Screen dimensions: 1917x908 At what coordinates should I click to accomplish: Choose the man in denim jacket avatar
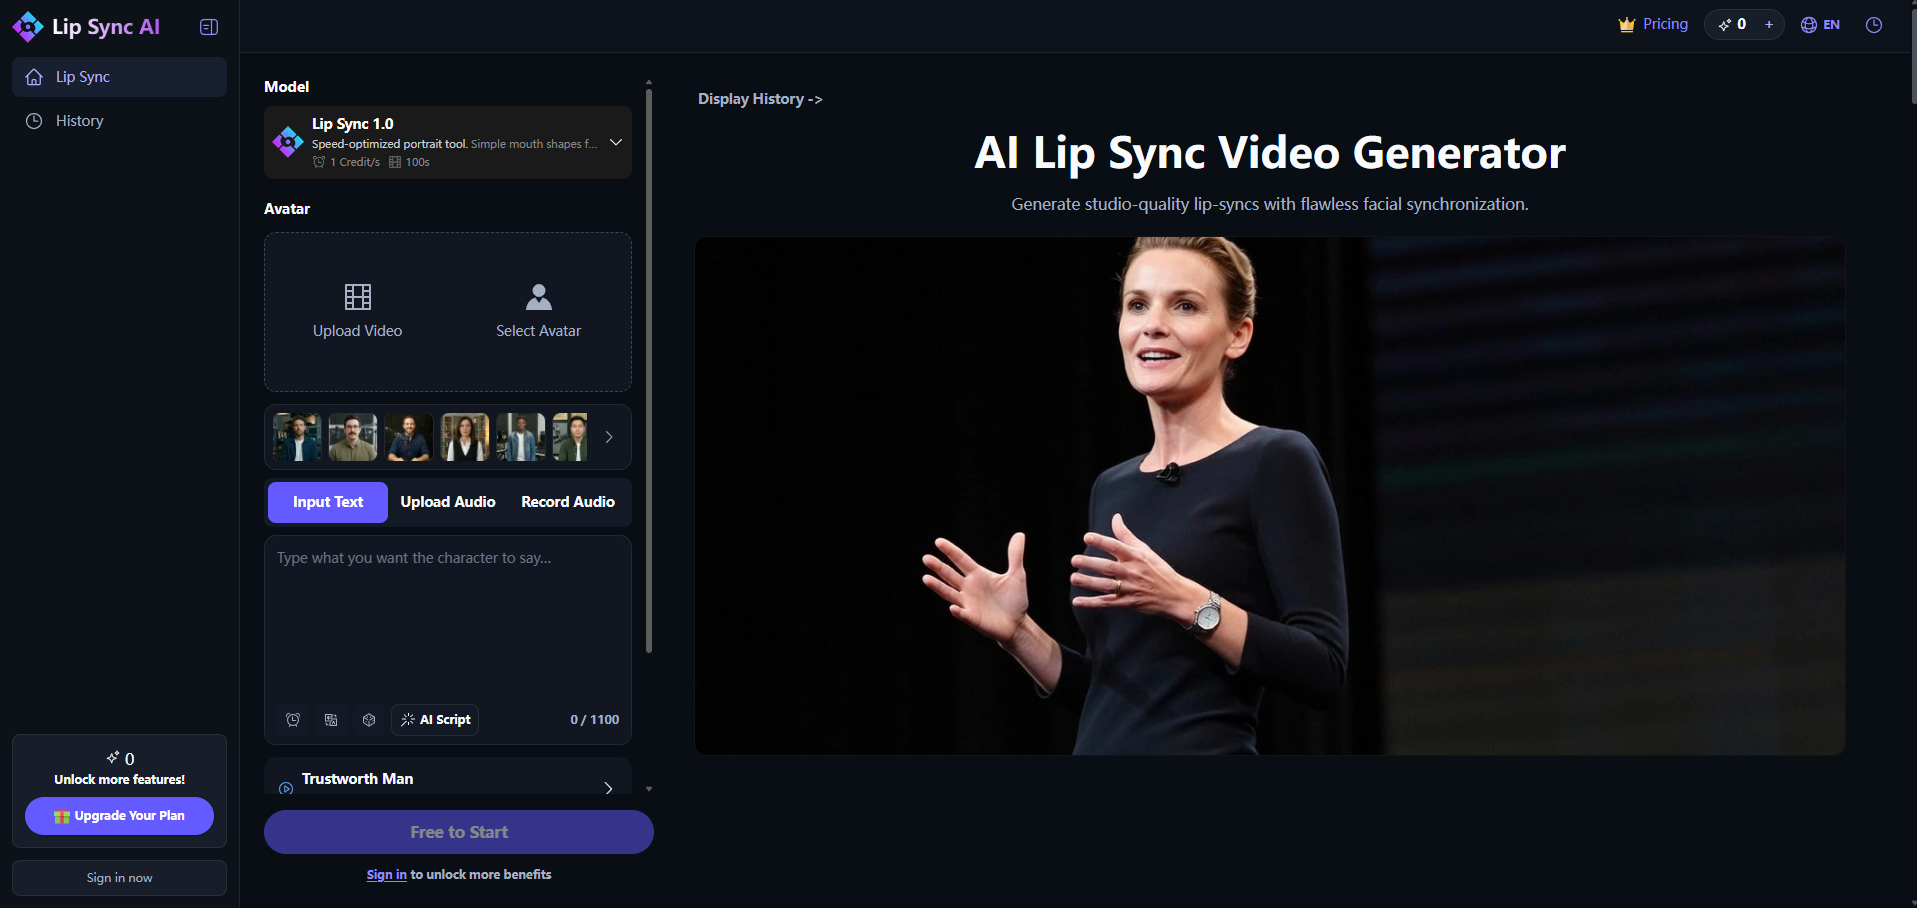tap(521, 437)
